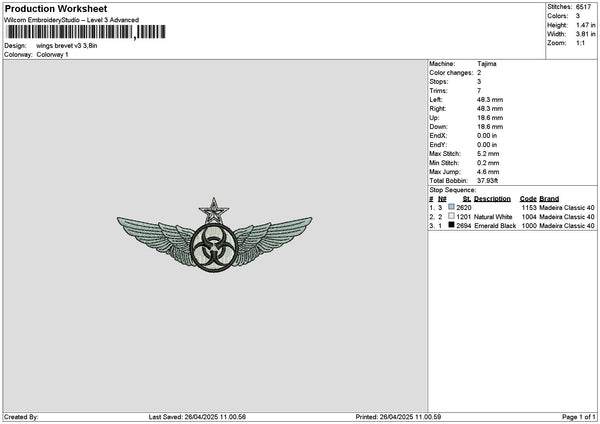600x424 pixels.
Task: Click the 'Description' column header
Action: point(492,199)
